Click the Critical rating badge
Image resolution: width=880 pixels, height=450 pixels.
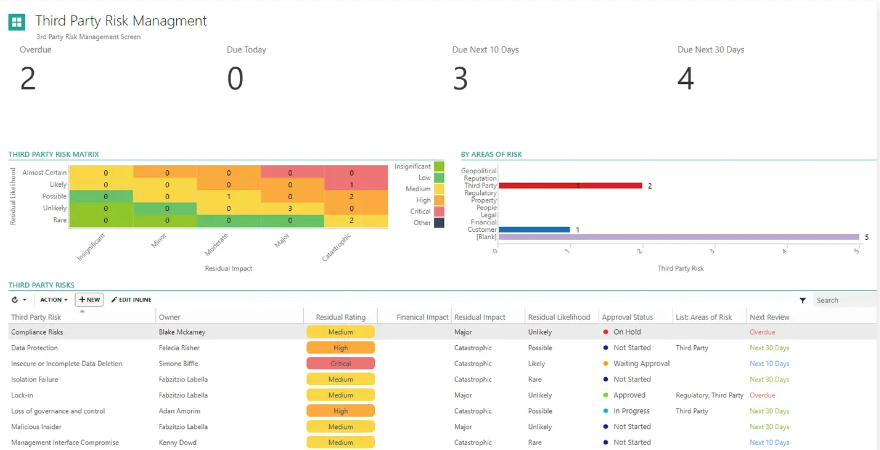pos(341,364)
